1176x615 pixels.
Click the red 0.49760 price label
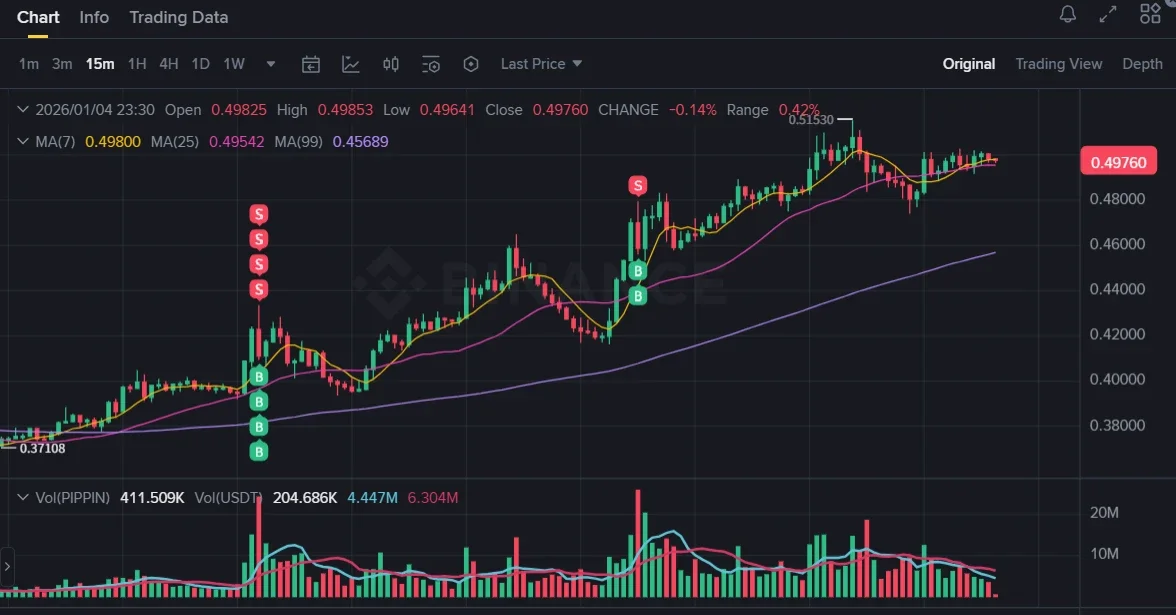(1119, 162)
